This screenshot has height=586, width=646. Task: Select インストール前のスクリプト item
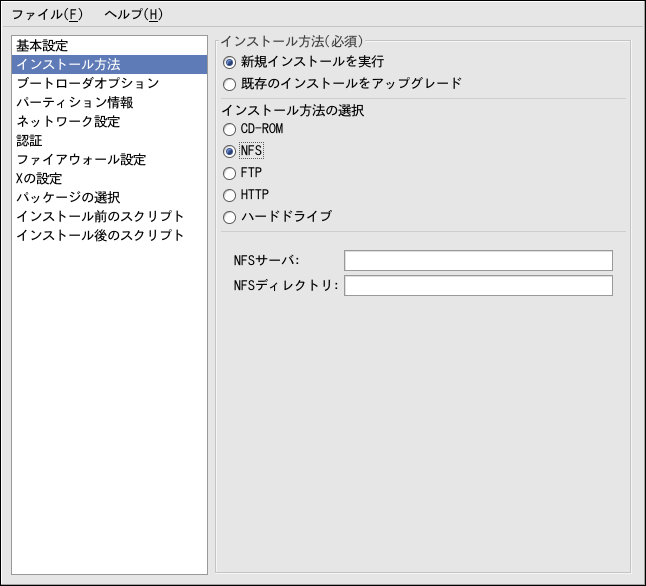100,217
